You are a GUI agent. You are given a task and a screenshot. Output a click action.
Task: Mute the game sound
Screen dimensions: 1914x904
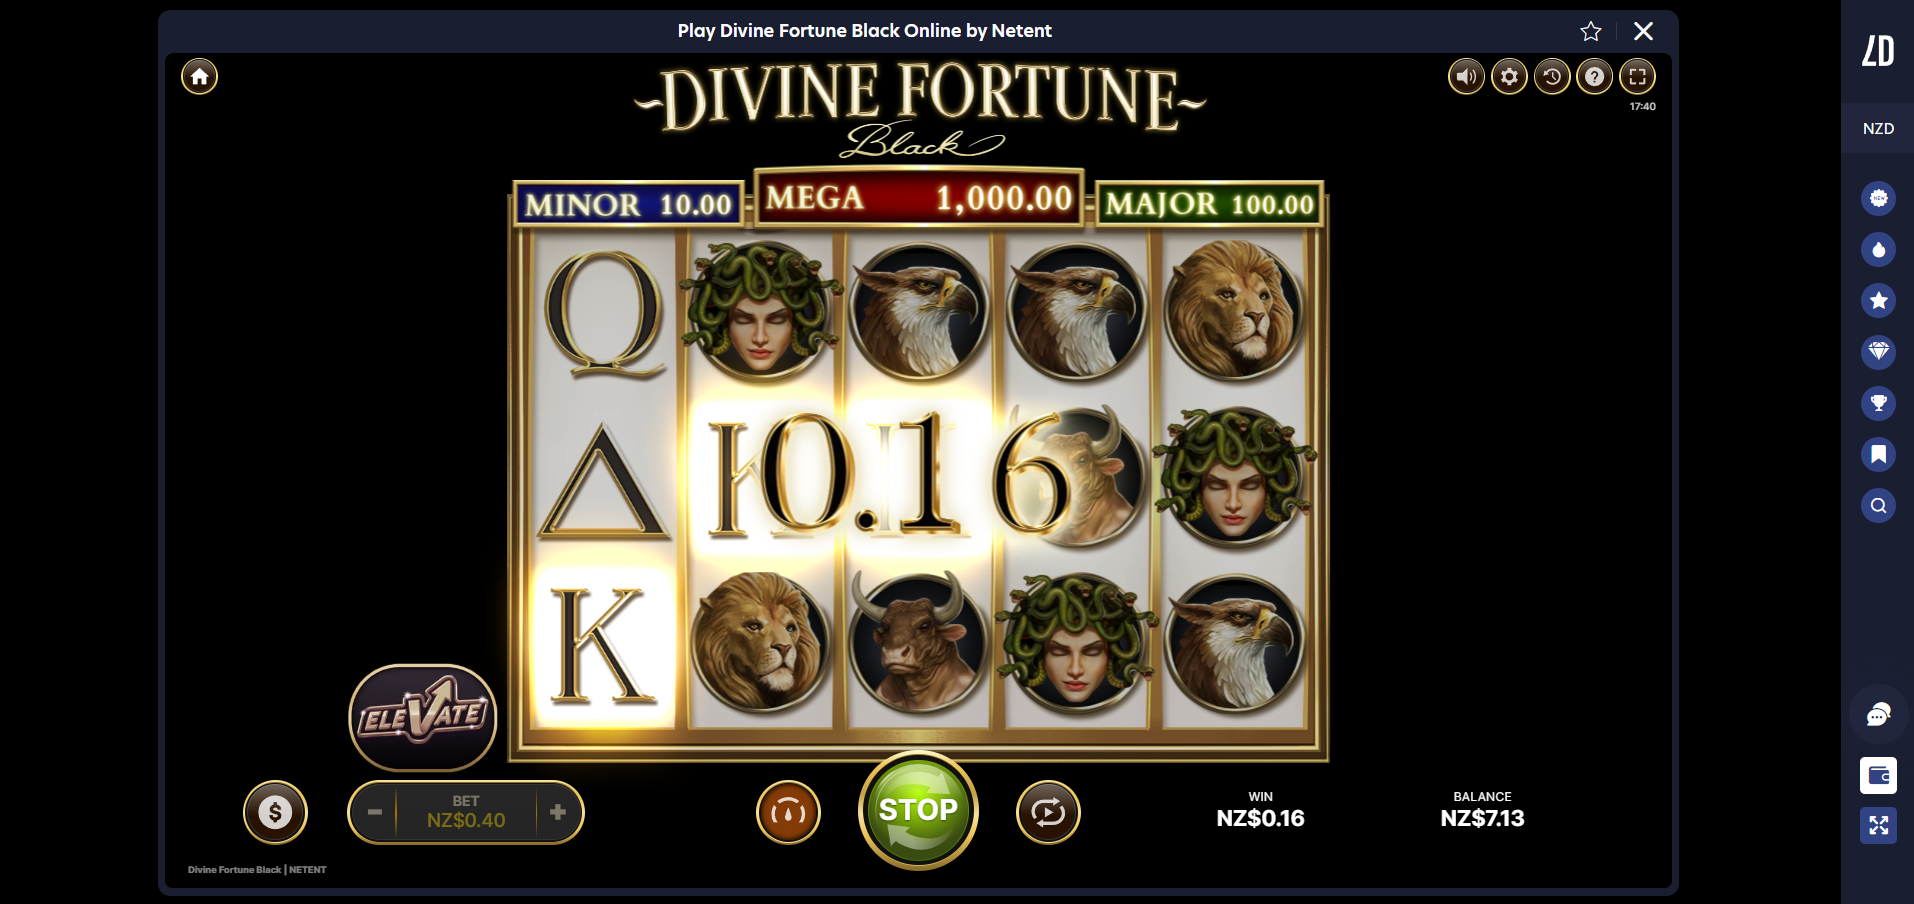click(1466, 77)
